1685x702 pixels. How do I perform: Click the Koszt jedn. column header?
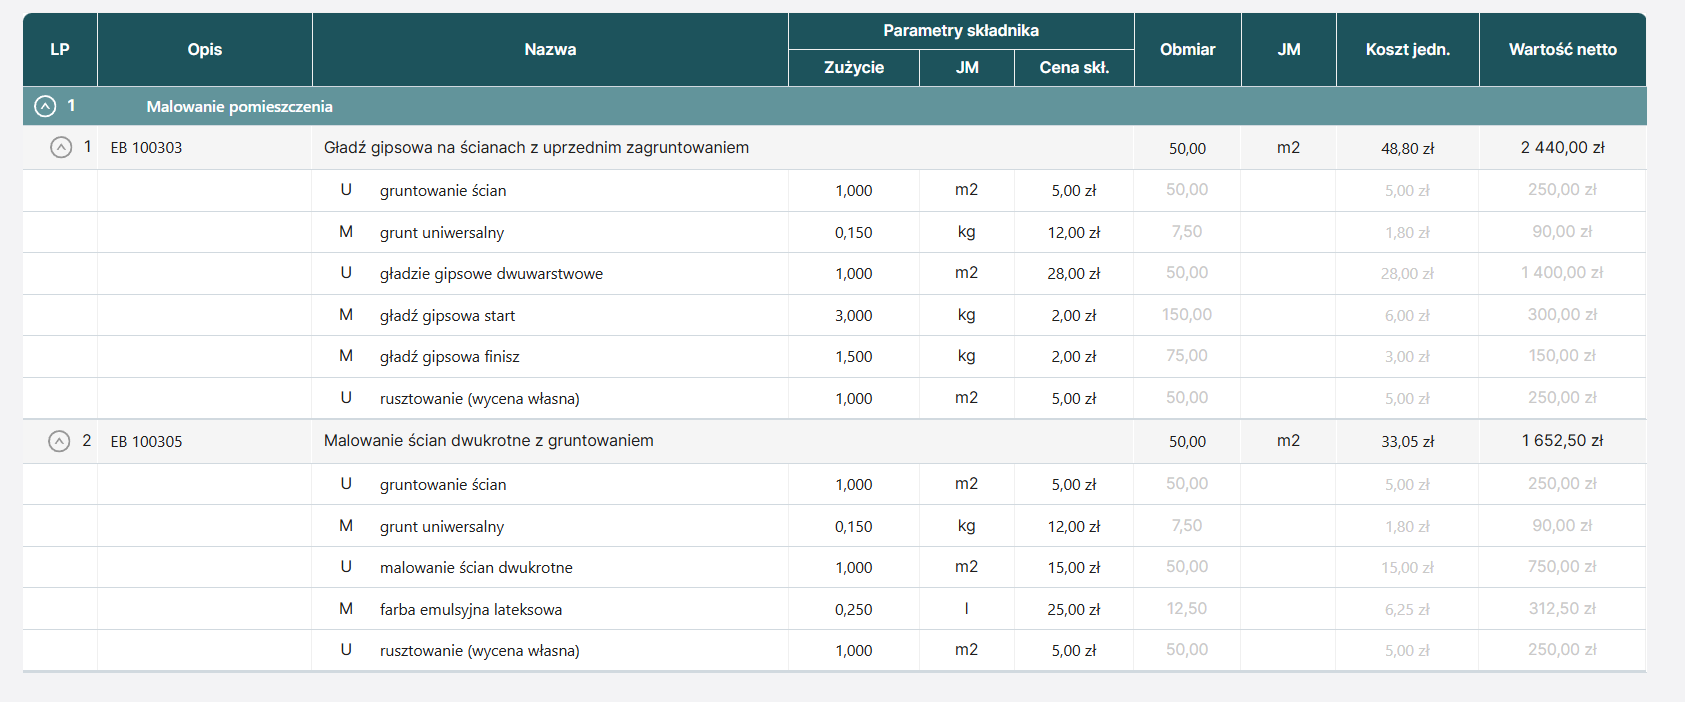pyautogui.click(x=1407, y=49)
